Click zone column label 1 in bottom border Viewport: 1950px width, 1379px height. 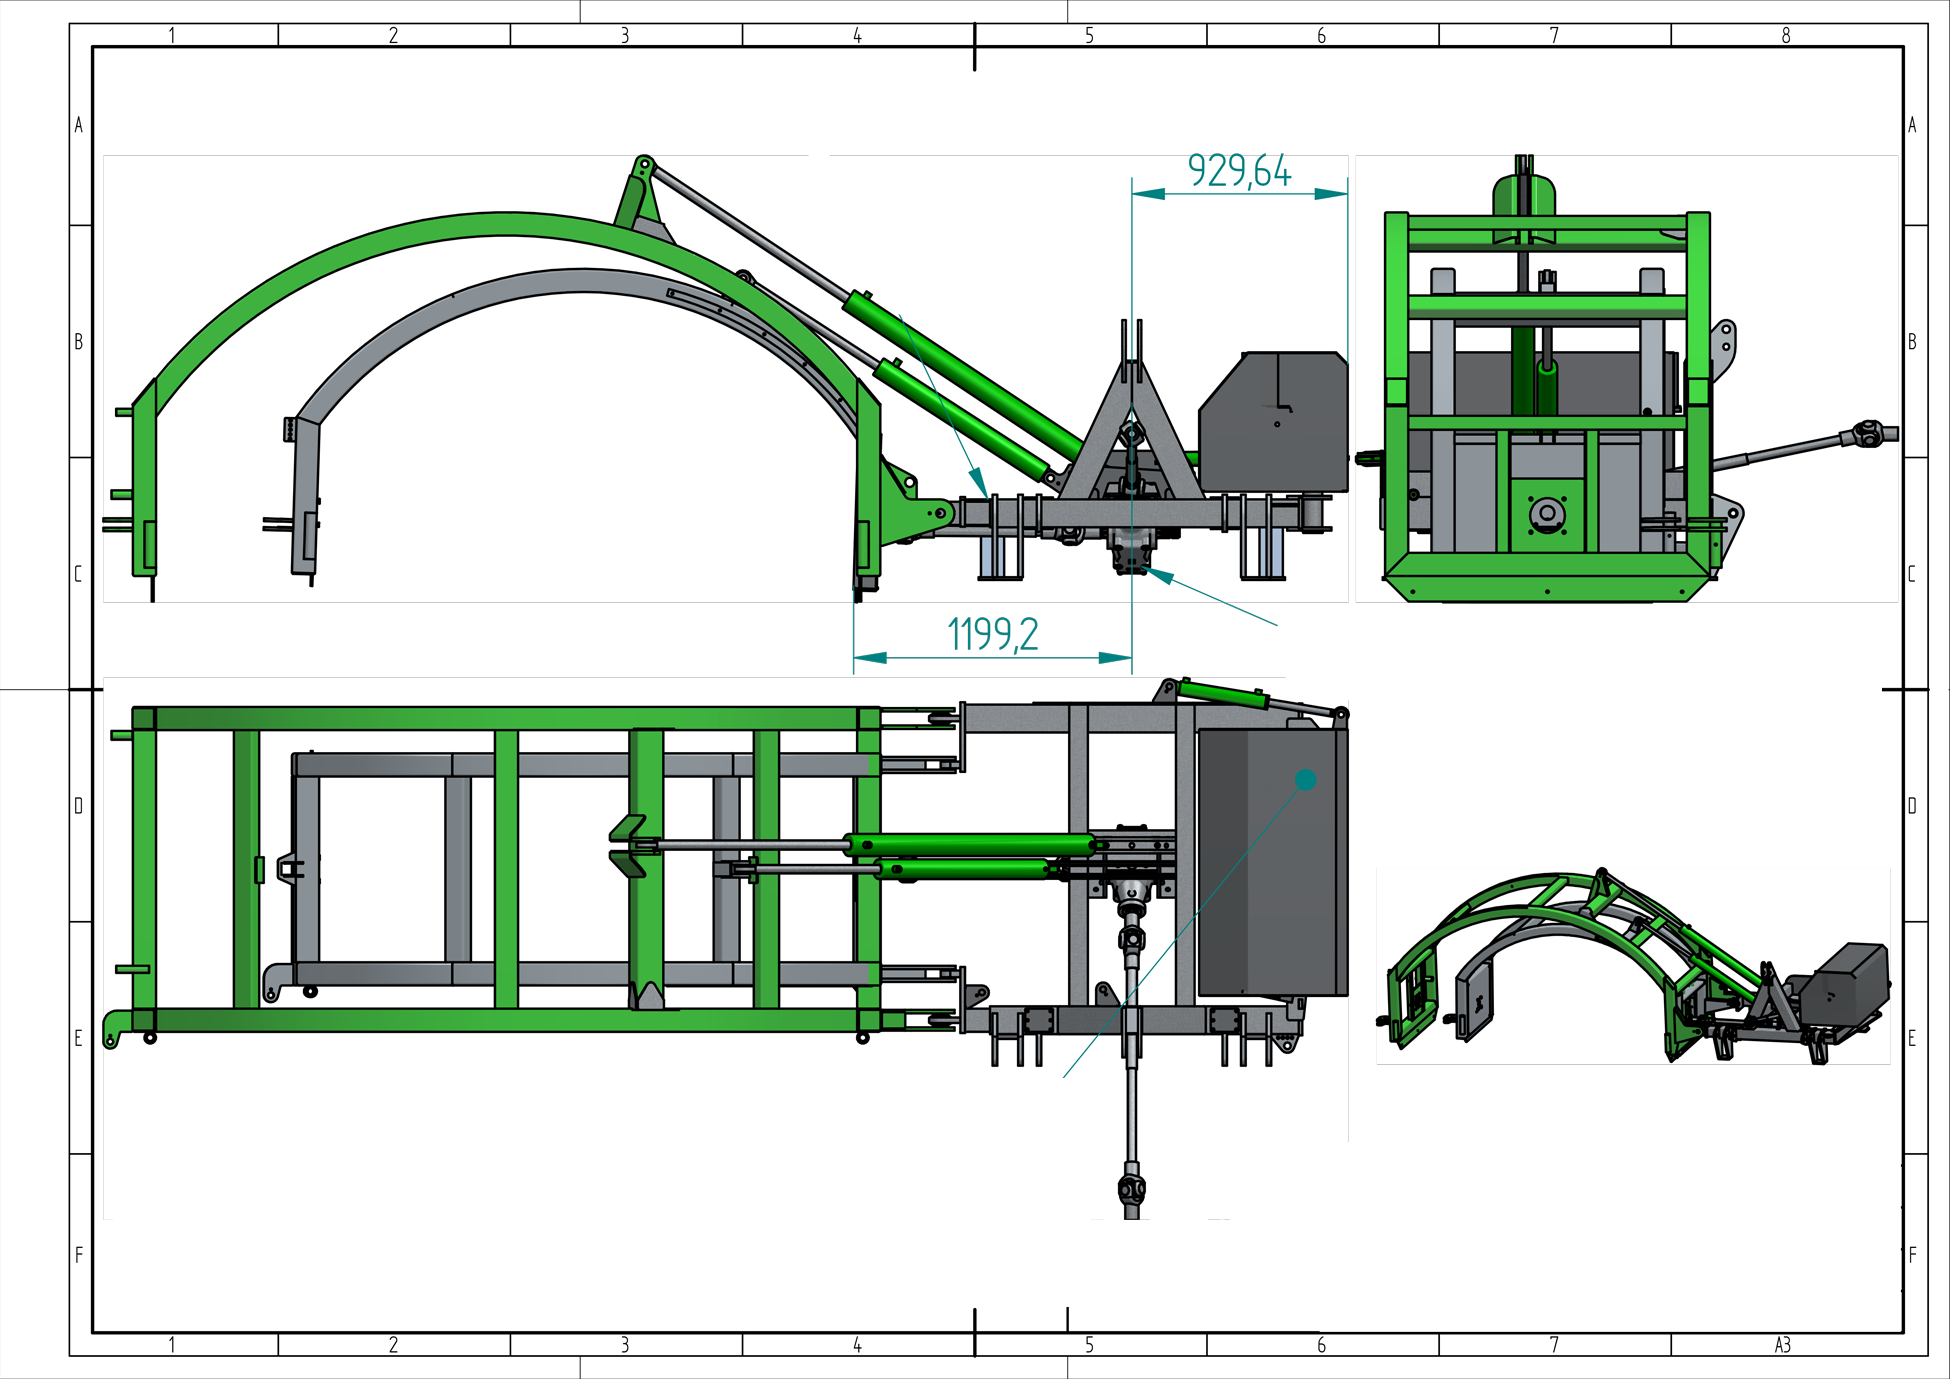[172, 1345]
